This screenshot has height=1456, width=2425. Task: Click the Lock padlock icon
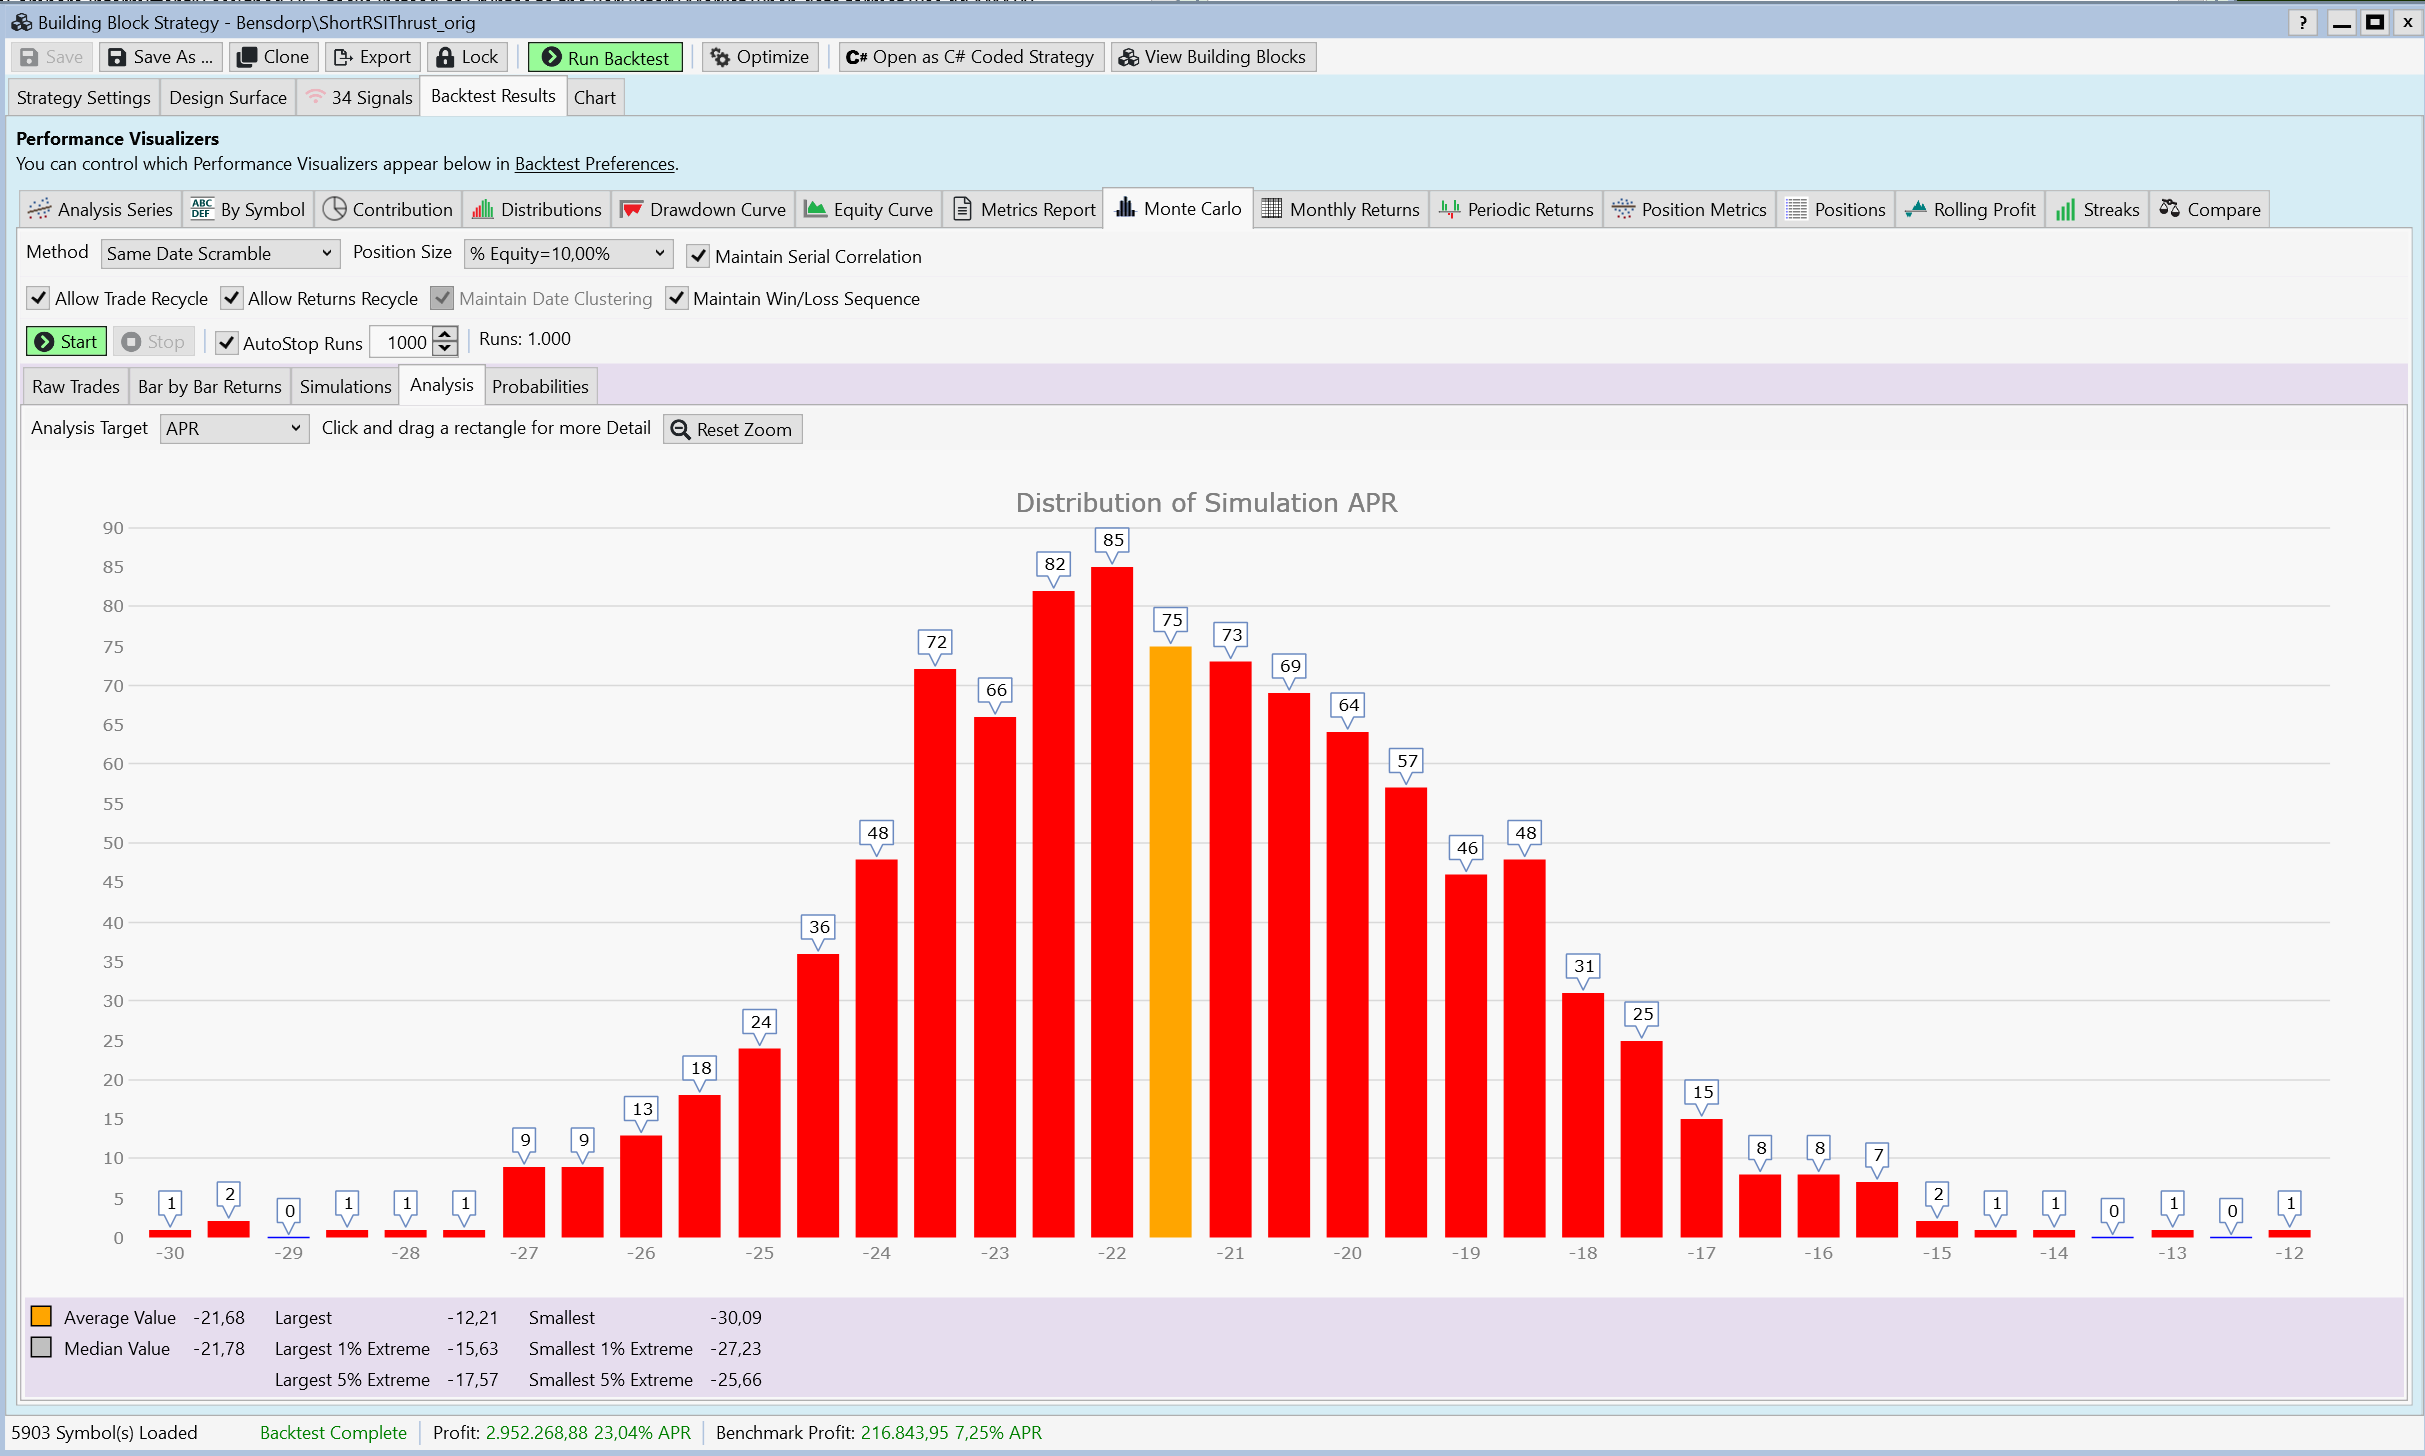coord(445,57)
